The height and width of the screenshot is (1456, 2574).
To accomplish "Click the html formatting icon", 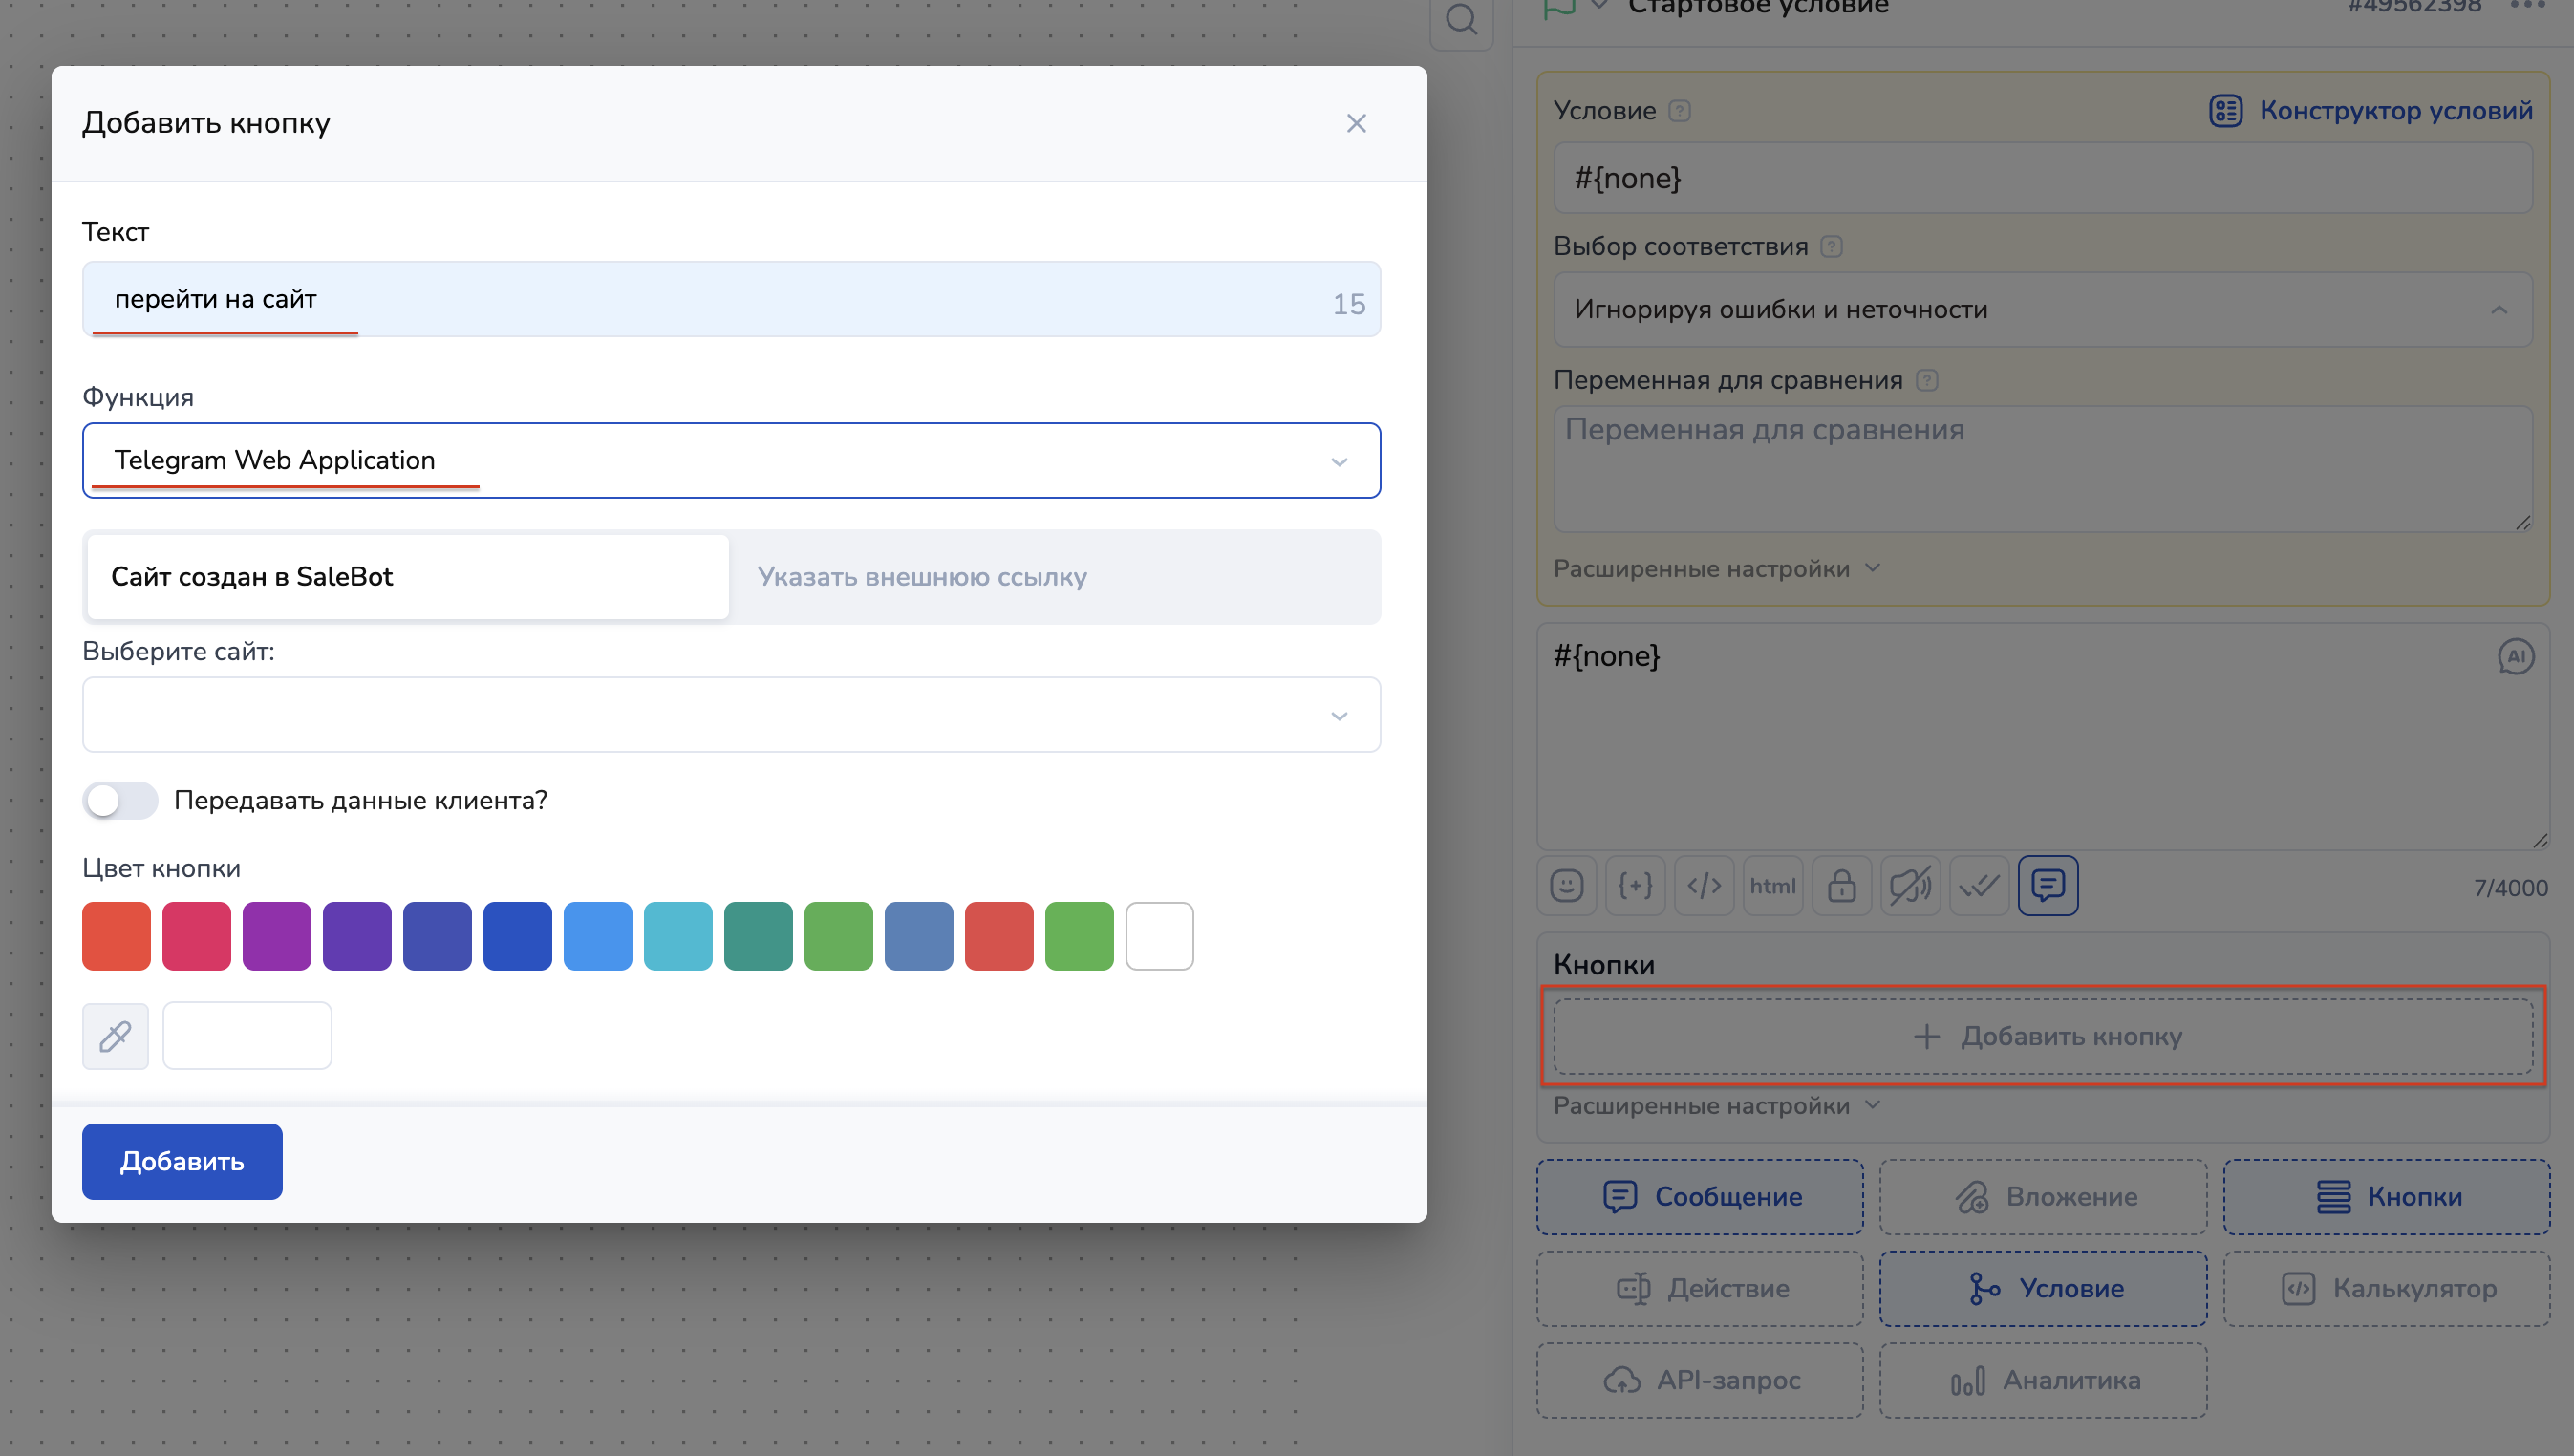I will pyautogui.click(x=1772, y=886).
